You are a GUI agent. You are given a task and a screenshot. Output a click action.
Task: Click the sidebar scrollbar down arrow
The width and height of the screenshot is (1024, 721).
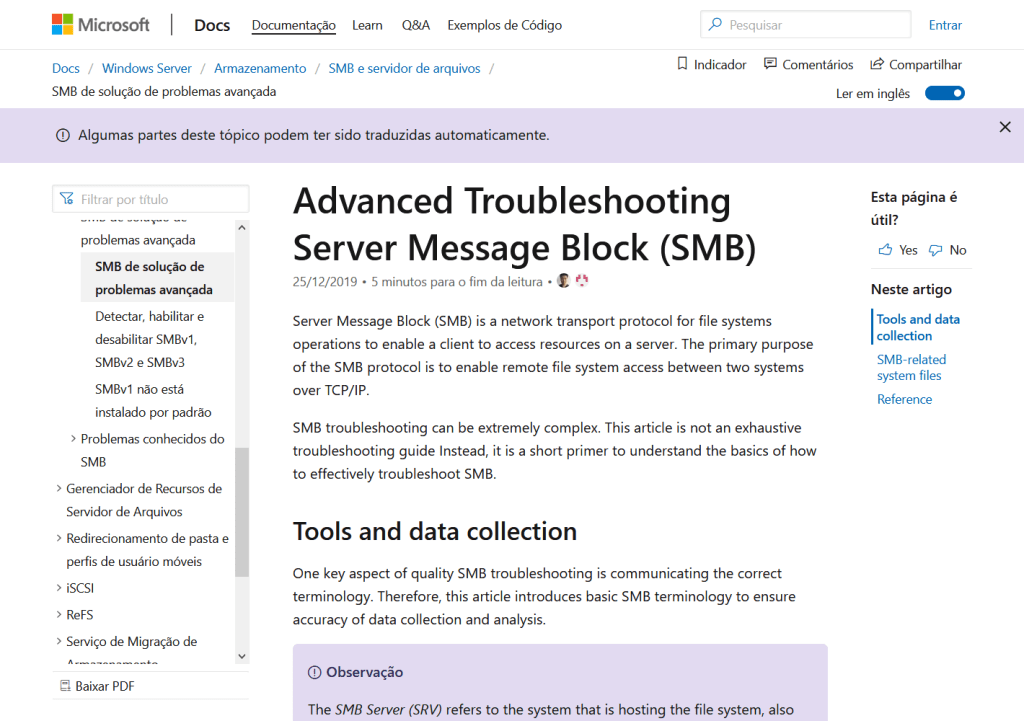tap(242, 656)
